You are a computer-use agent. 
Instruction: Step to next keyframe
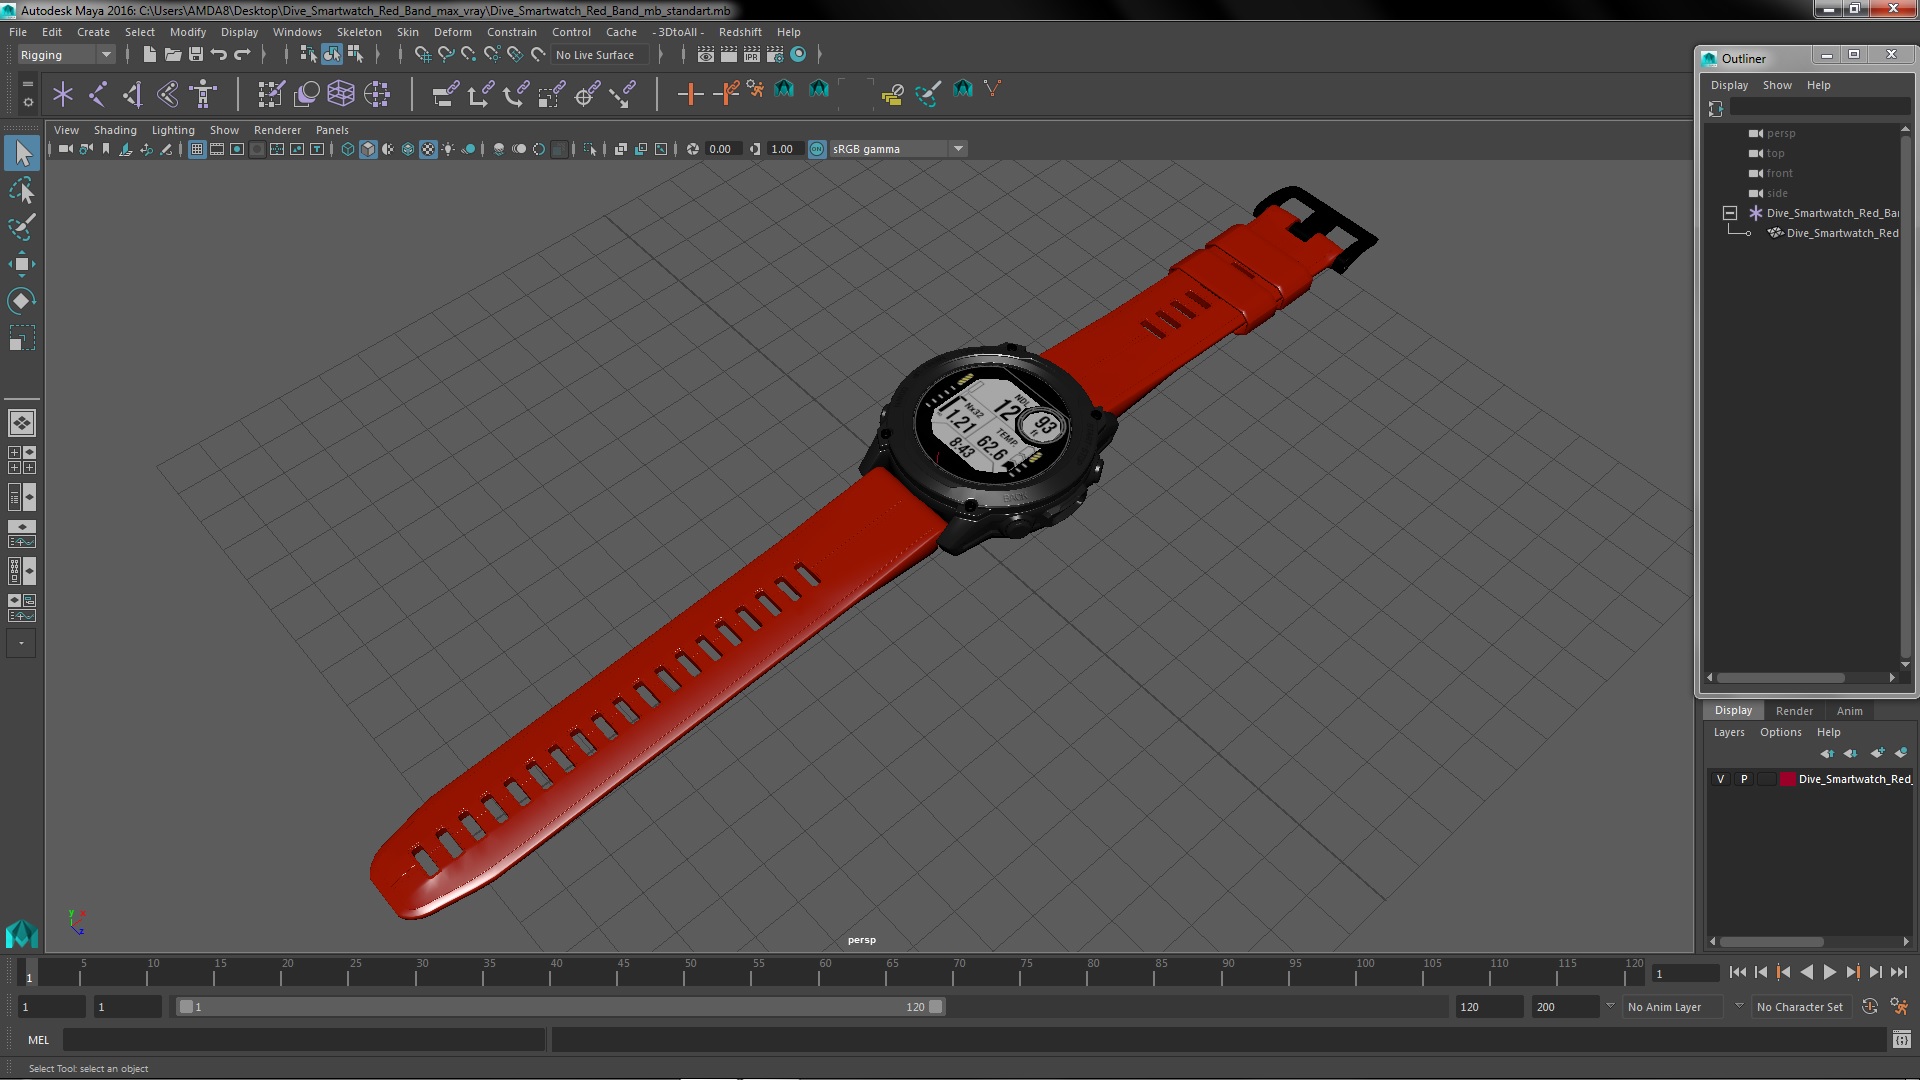coord(1852,972)
